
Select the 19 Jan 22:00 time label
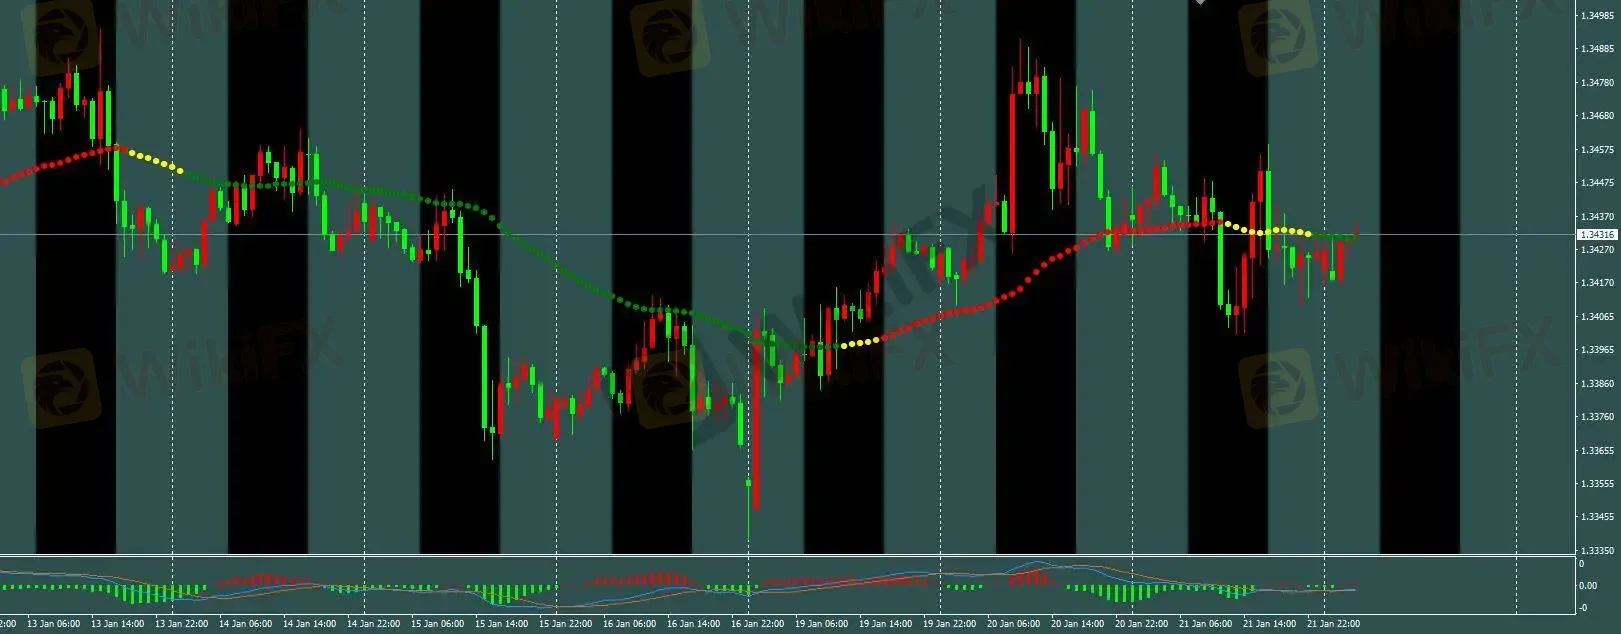click(949, 624)
